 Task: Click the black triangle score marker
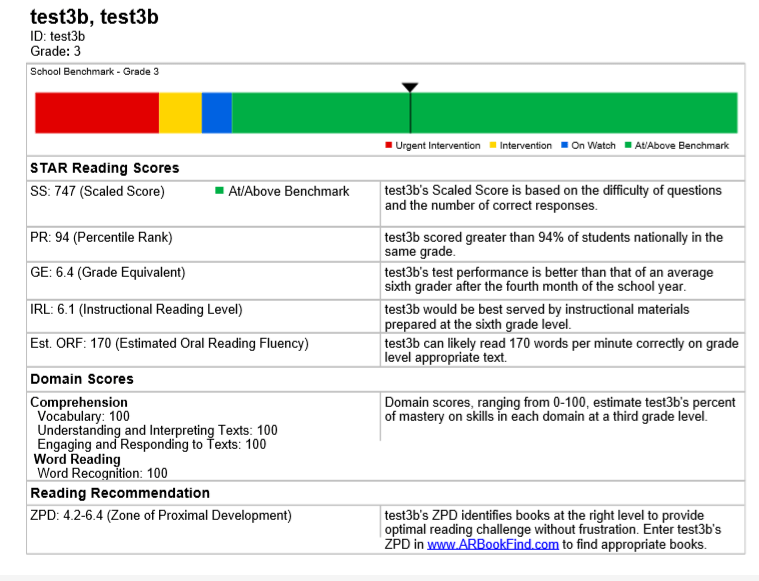pyautogui.click(x=410, y=88)
